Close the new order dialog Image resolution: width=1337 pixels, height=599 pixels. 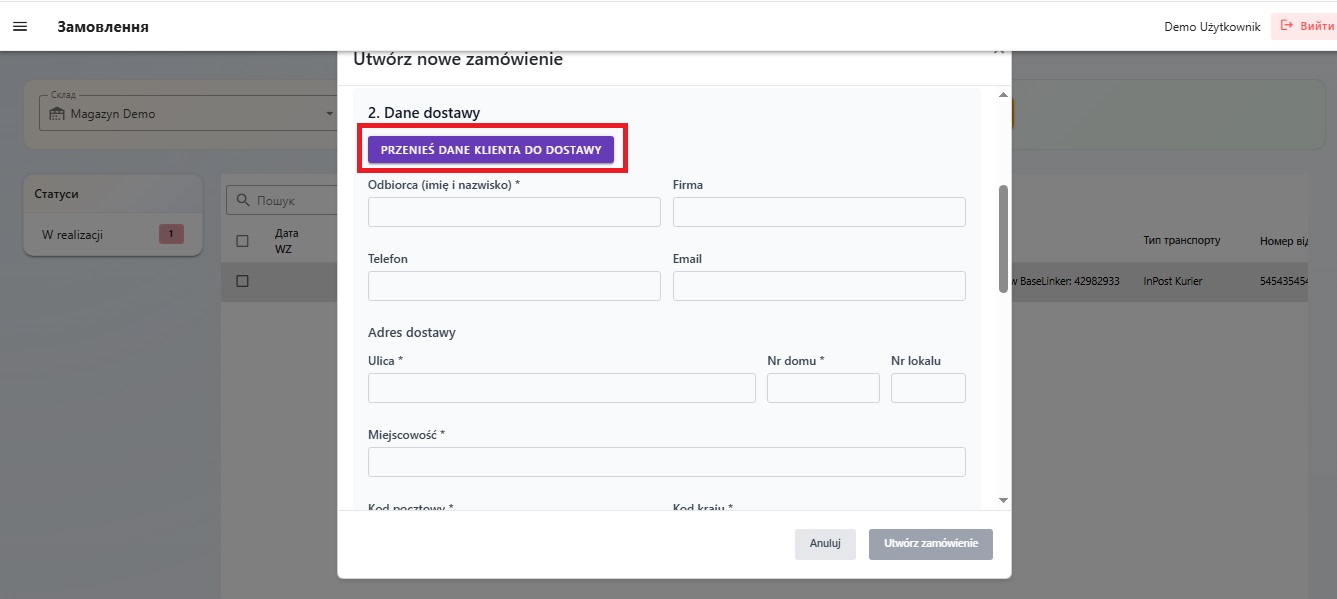[998, 50]
